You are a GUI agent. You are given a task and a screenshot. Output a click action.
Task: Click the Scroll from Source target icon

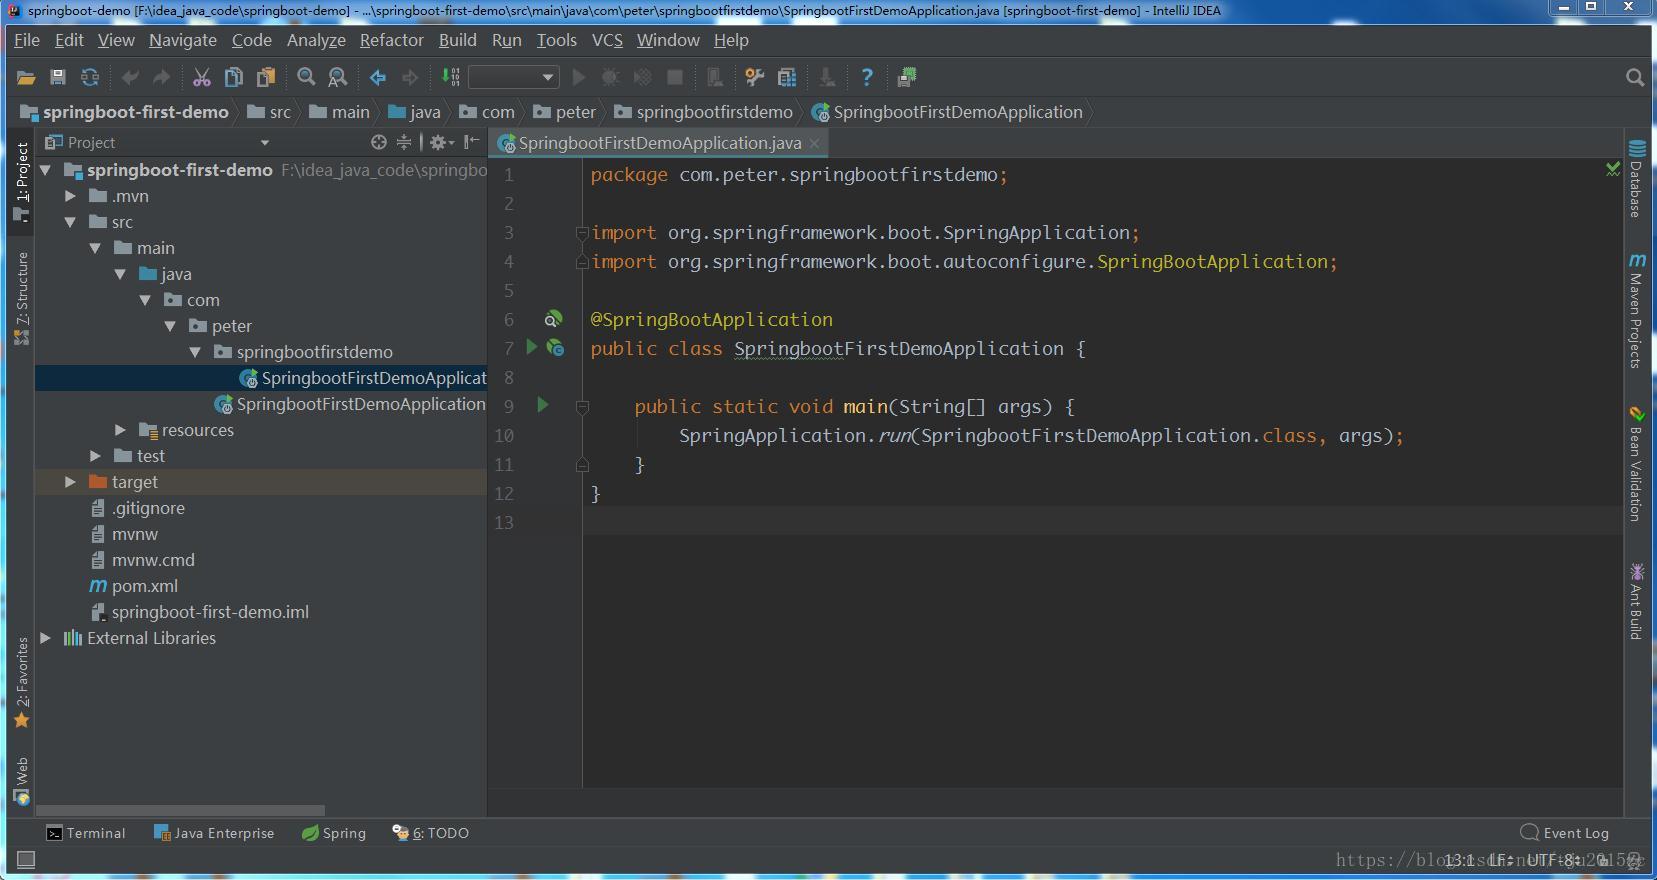point(378,142)
